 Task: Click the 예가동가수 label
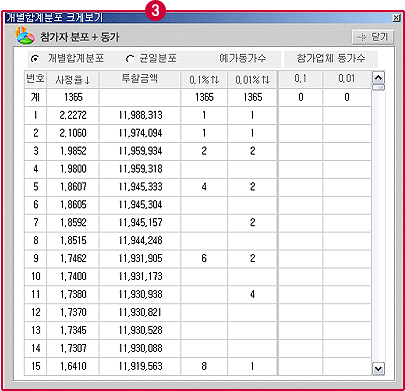pos(242,58)
